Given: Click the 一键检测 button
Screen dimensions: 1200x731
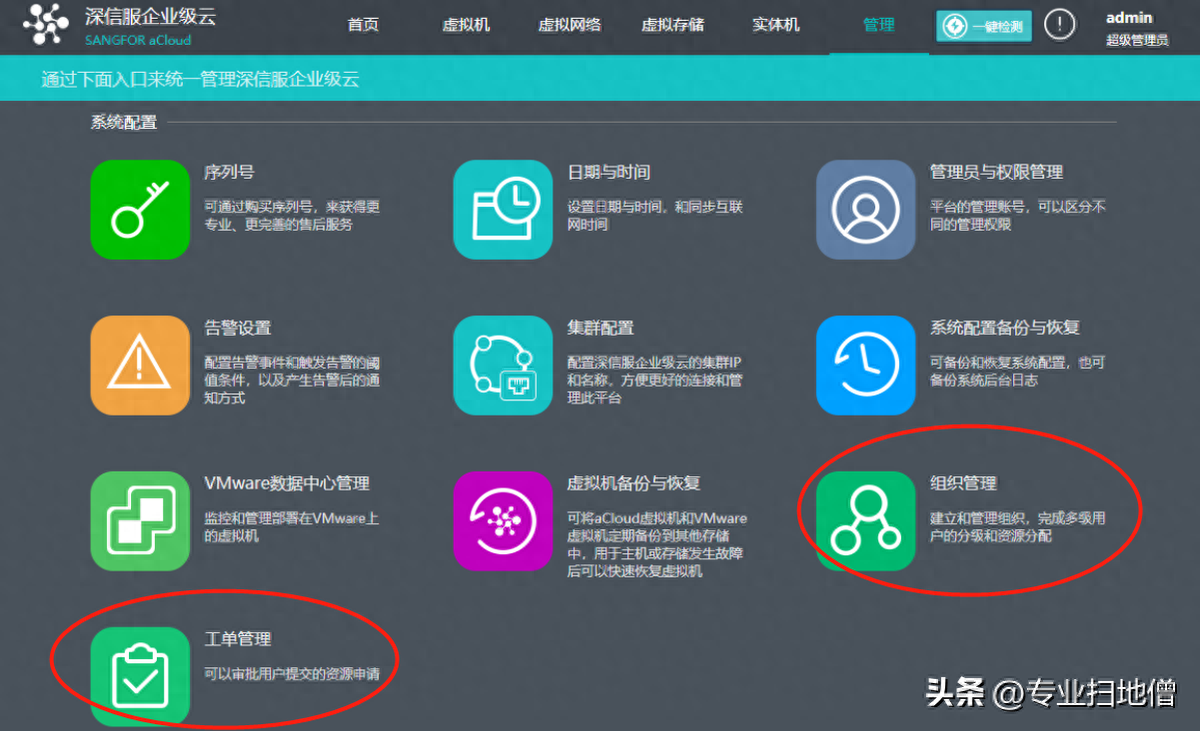Looking at the screenshot, I should coord(983,26).
